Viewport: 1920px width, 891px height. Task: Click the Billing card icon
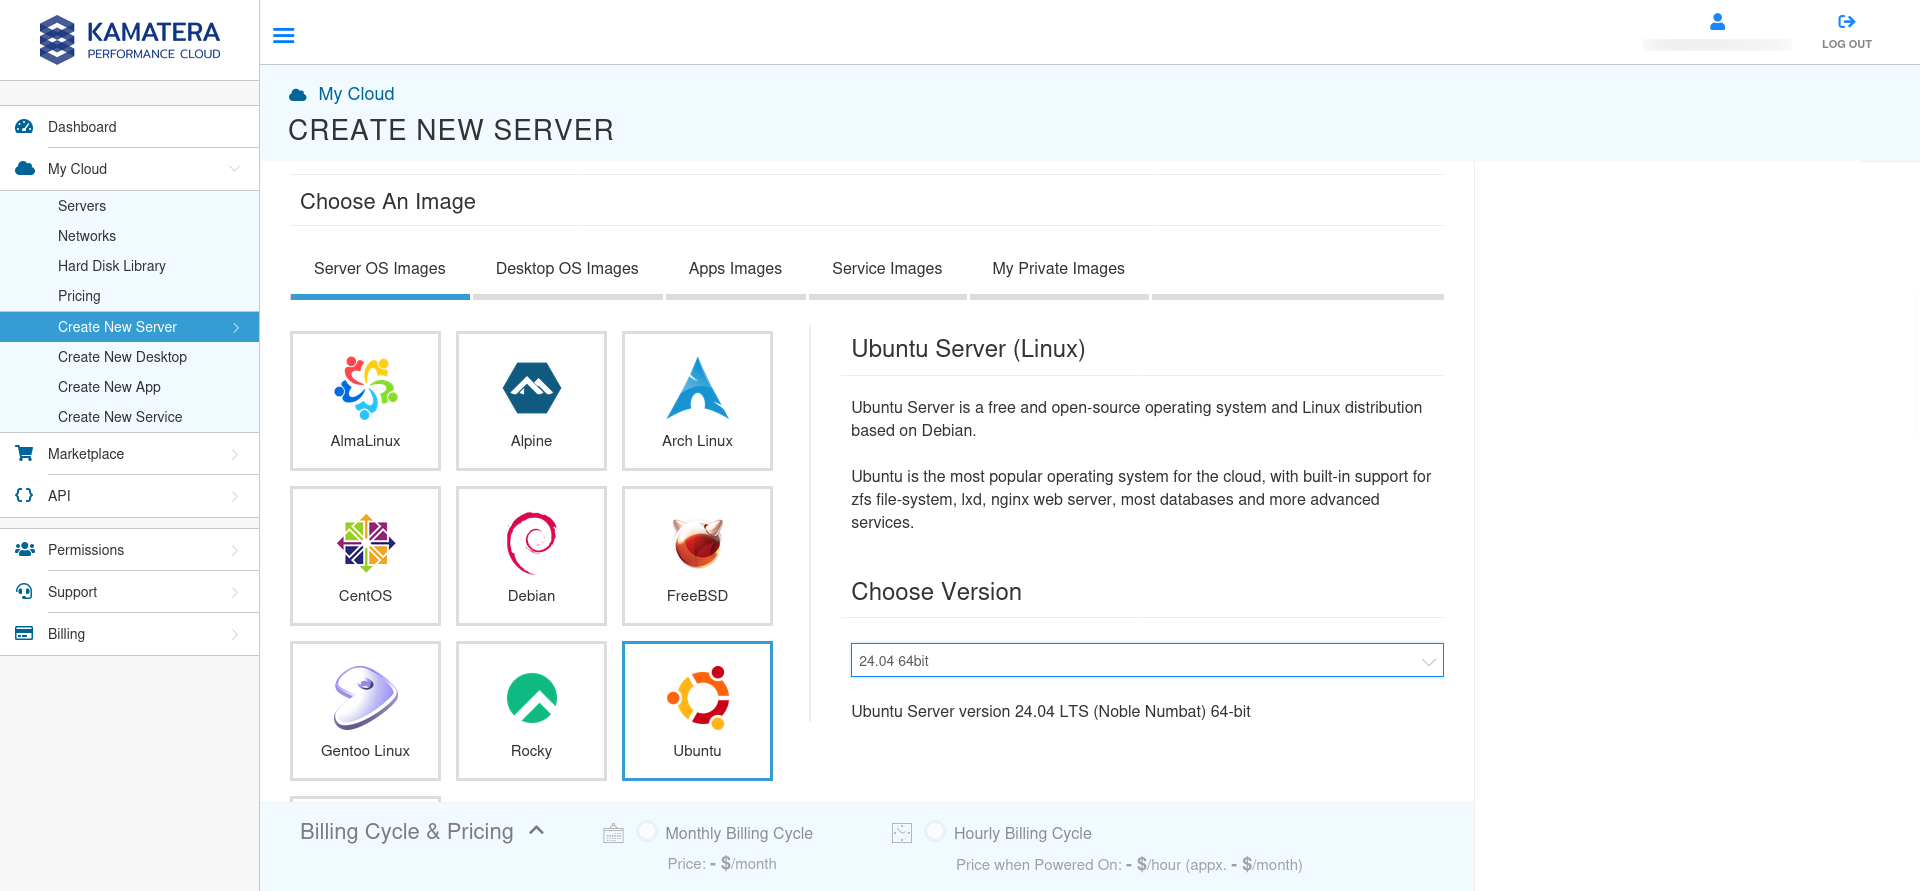tap(24, 634)
